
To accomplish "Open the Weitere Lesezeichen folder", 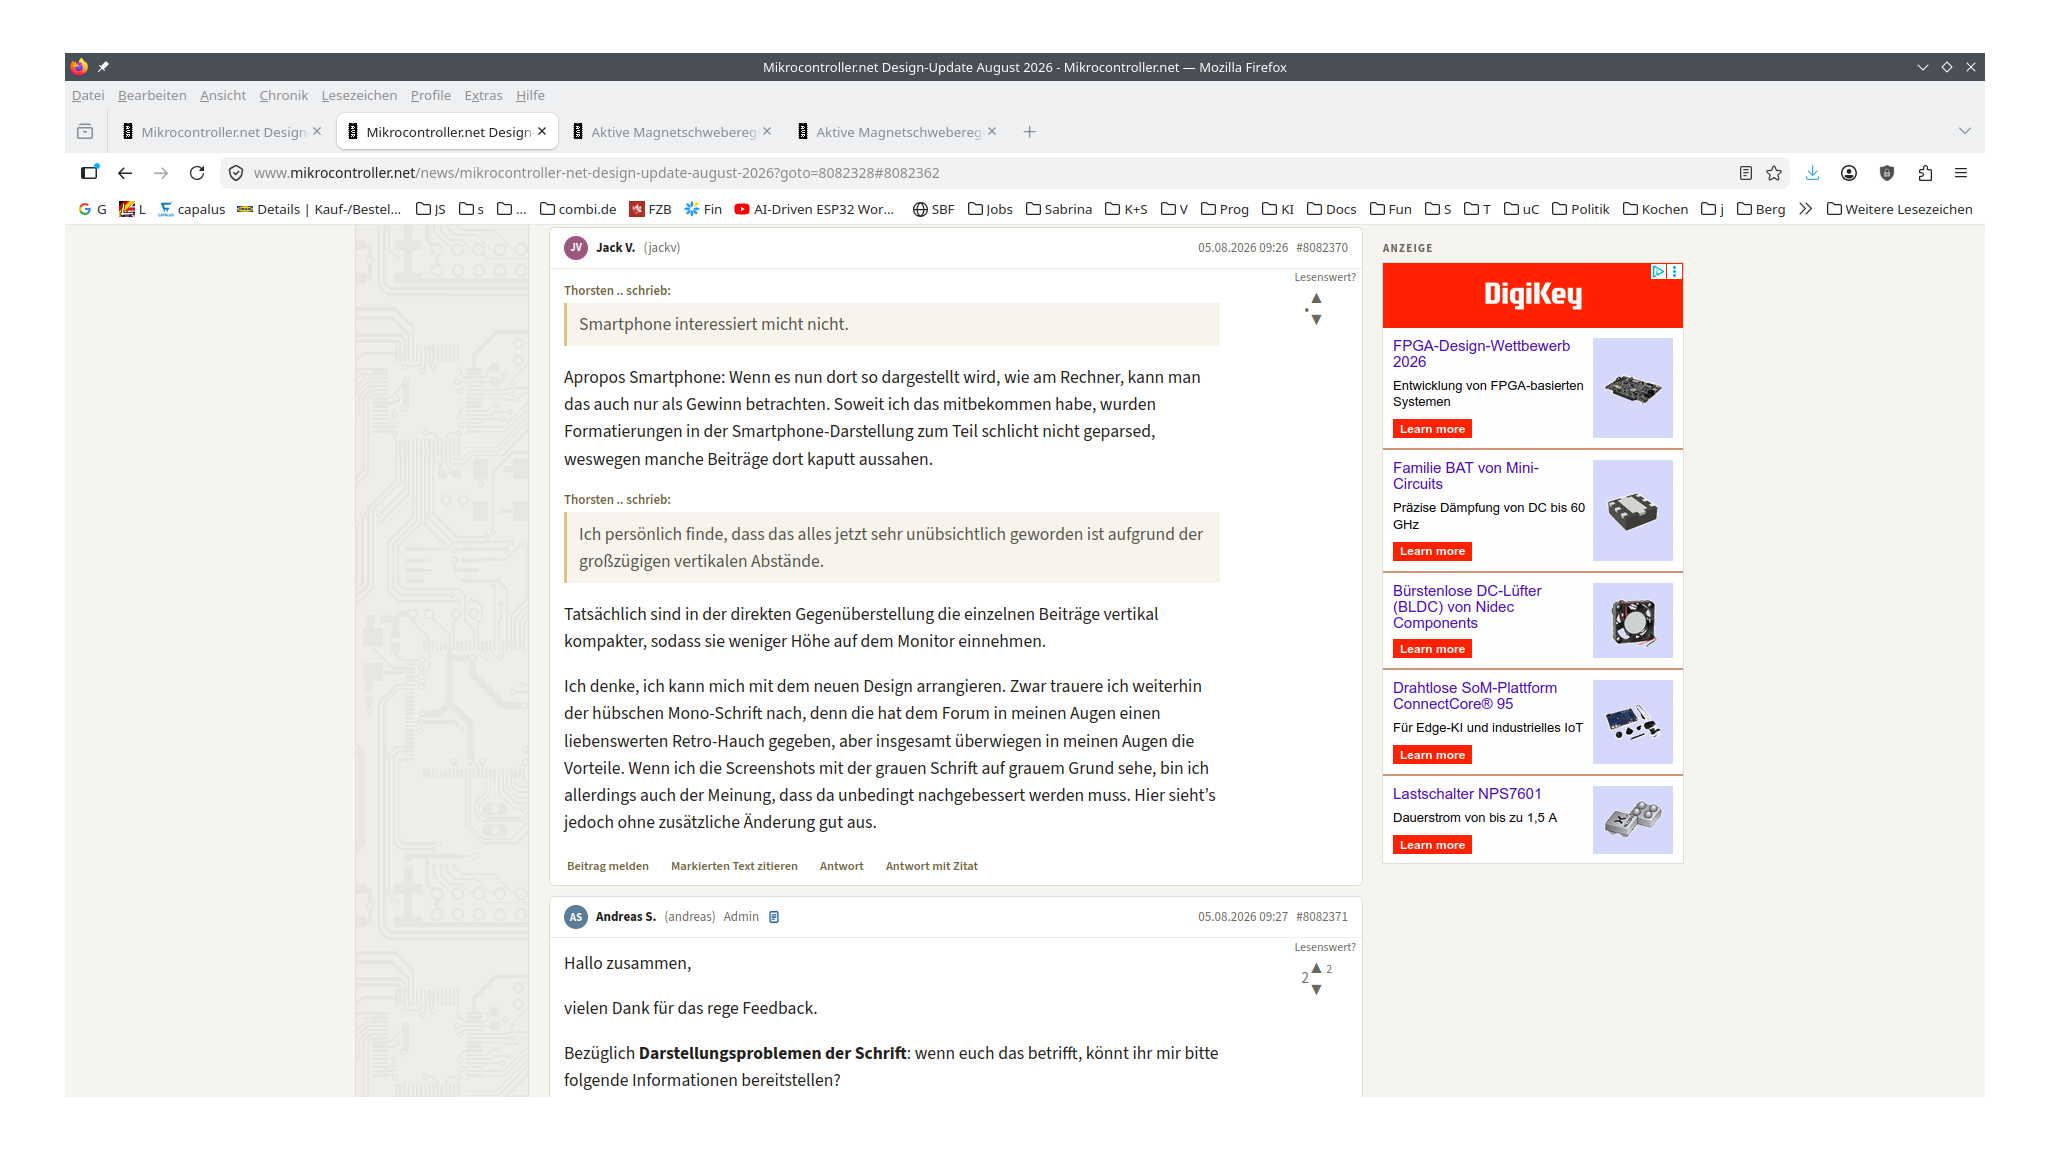I will 1899,209.
